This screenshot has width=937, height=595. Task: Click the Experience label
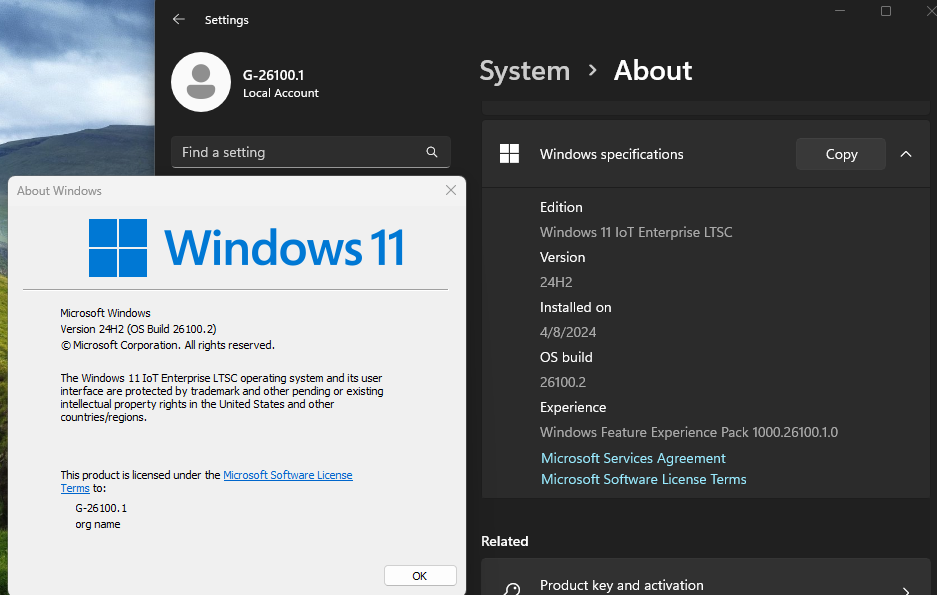coord(572,407)
